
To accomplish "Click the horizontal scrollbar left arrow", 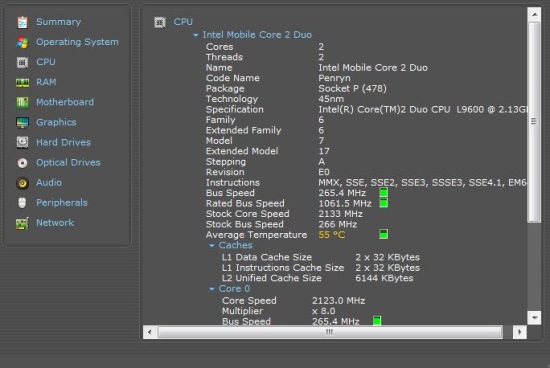I will [x=150, y=332].
